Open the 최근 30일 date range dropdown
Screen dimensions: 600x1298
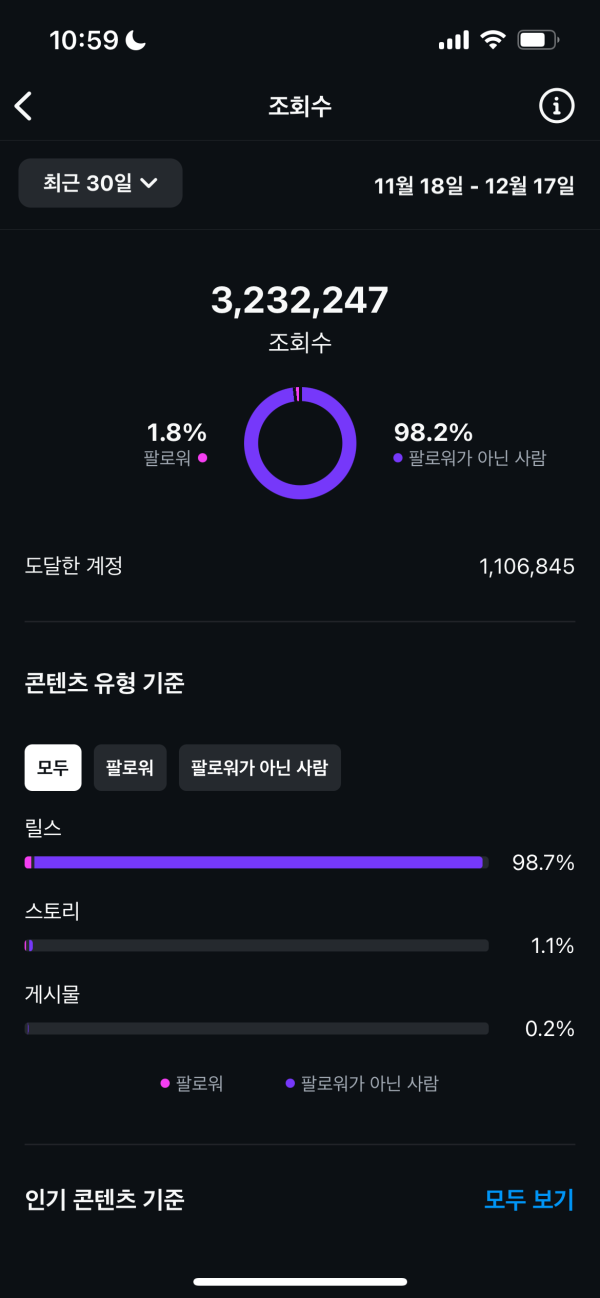(x=100, y=183)
